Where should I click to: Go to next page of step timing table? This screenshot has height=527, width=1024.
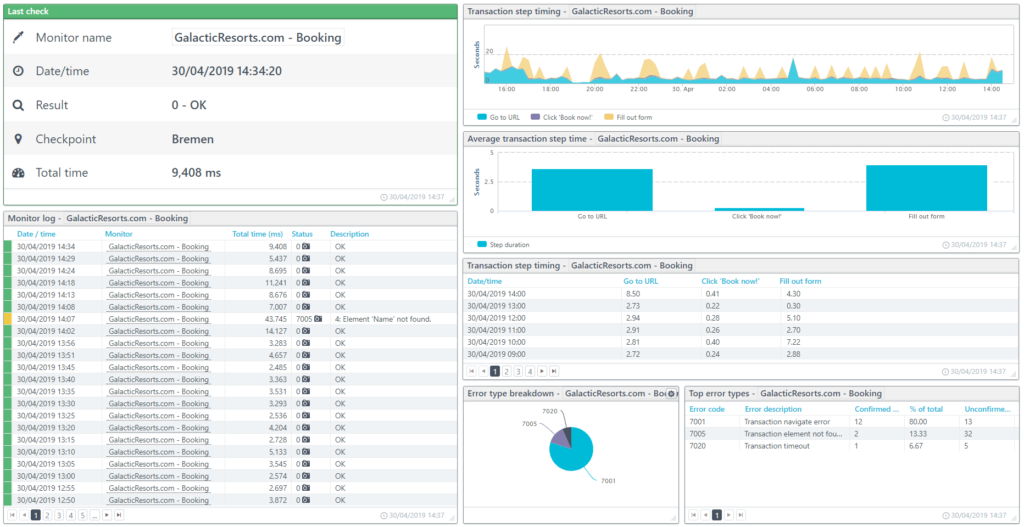tap(542, 371)
